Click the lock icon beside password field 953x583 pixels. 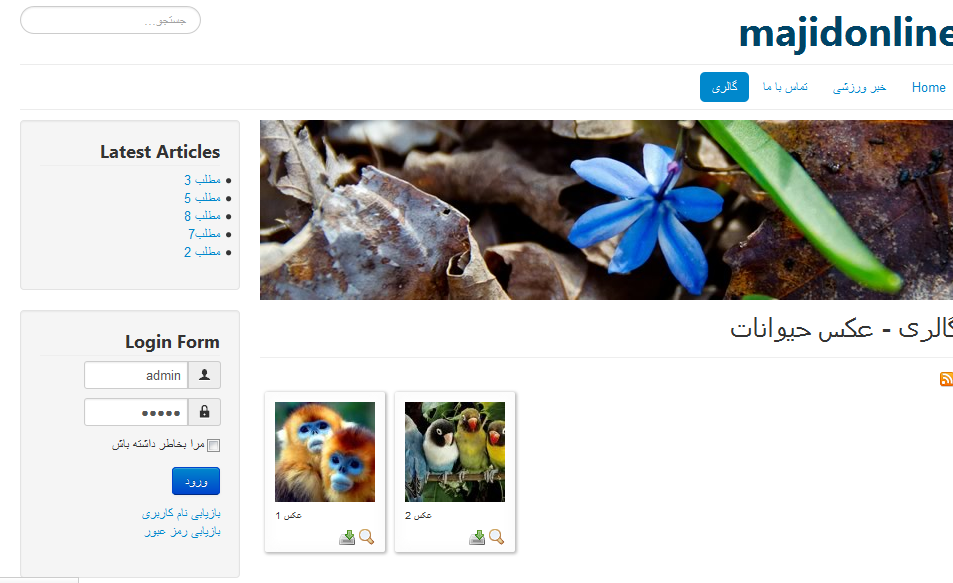pyautogui.click(x=204, y=412)
